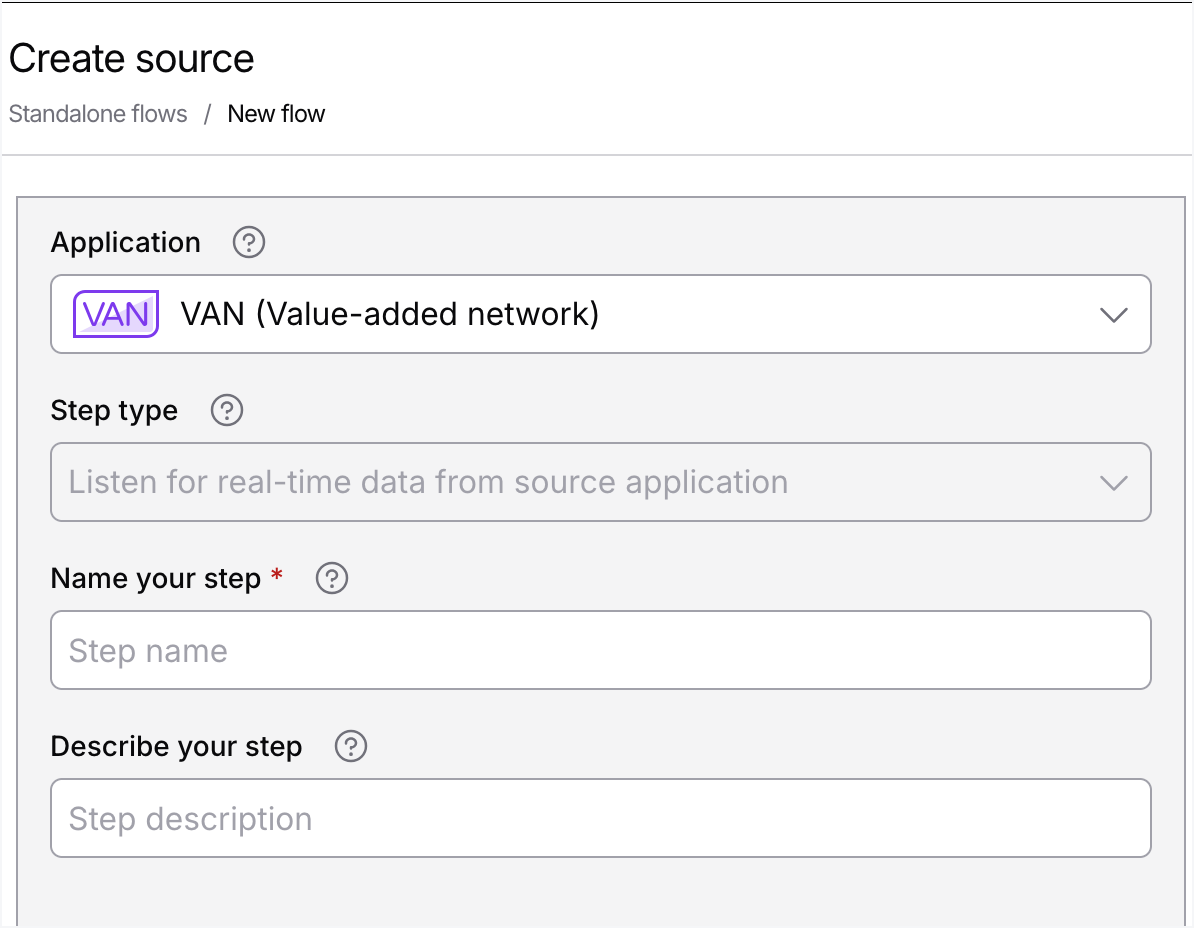Click the purple VAN application logo

116,314
